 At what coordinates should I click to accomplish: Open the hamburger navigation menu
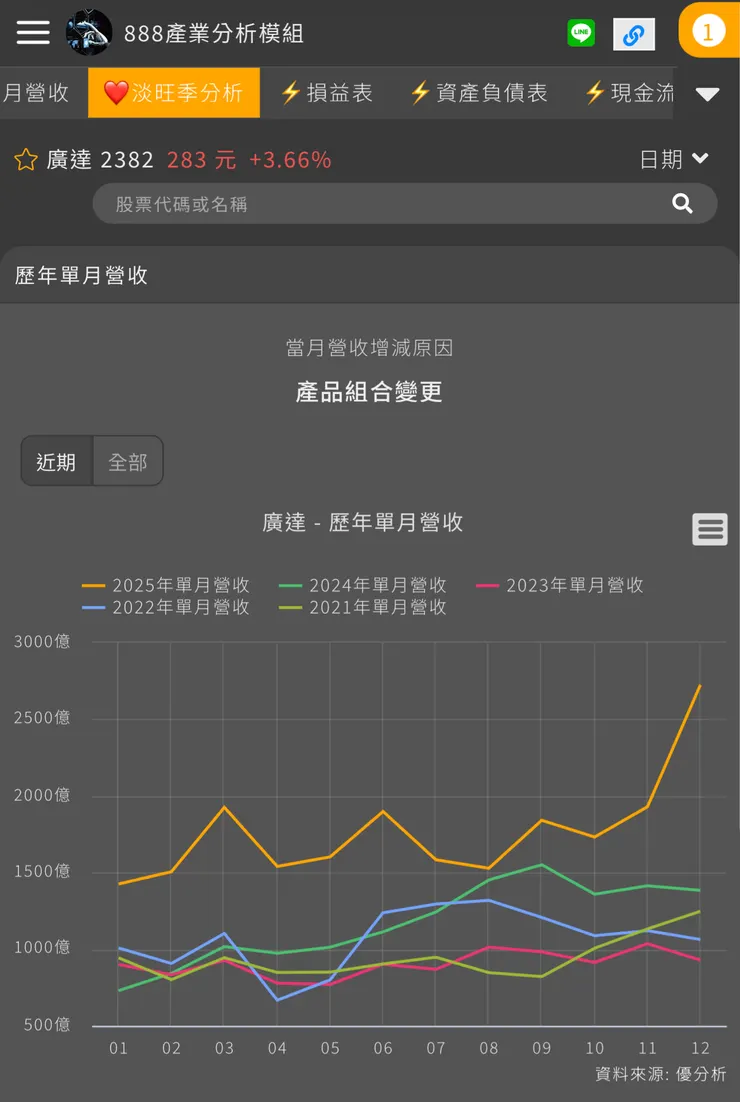coord(33,32)
